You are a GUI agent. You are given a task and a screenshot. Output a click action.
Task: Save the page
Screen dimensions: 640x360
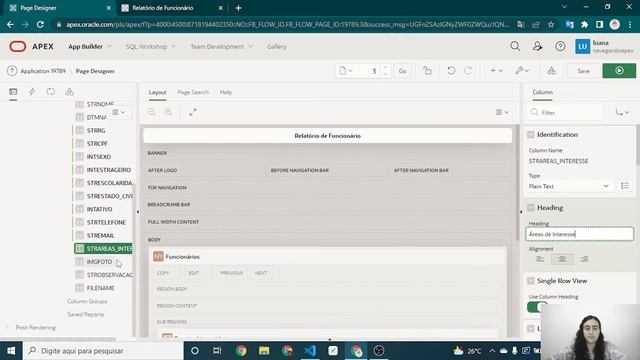tap(583, 71)
